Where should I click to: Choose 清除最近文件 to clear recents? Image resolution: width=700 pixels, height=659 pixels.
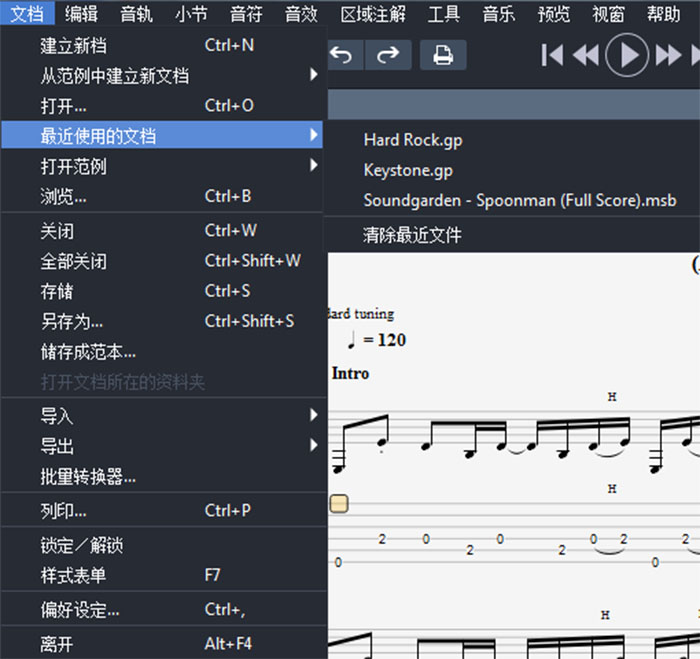click(413, 236)
